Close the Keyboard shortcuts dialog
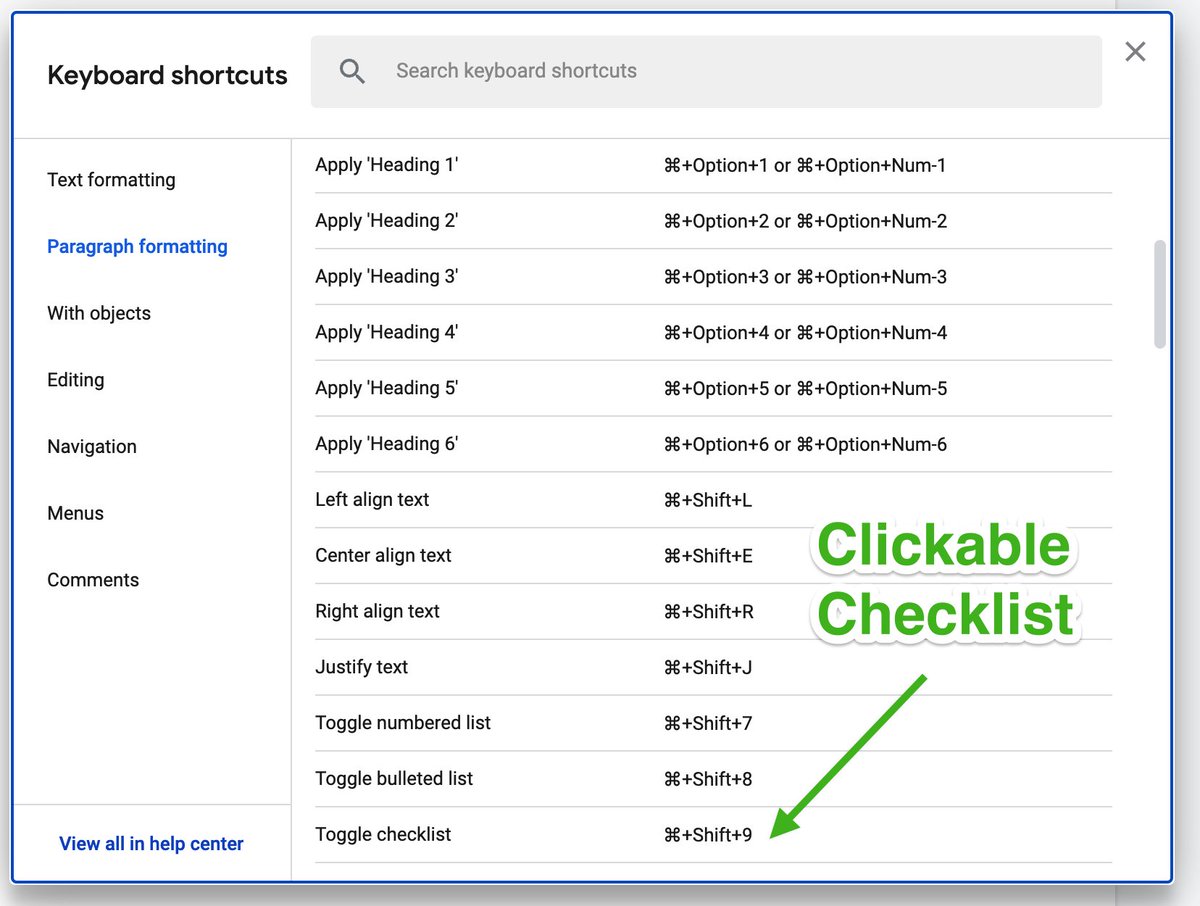 [1135, 51]
